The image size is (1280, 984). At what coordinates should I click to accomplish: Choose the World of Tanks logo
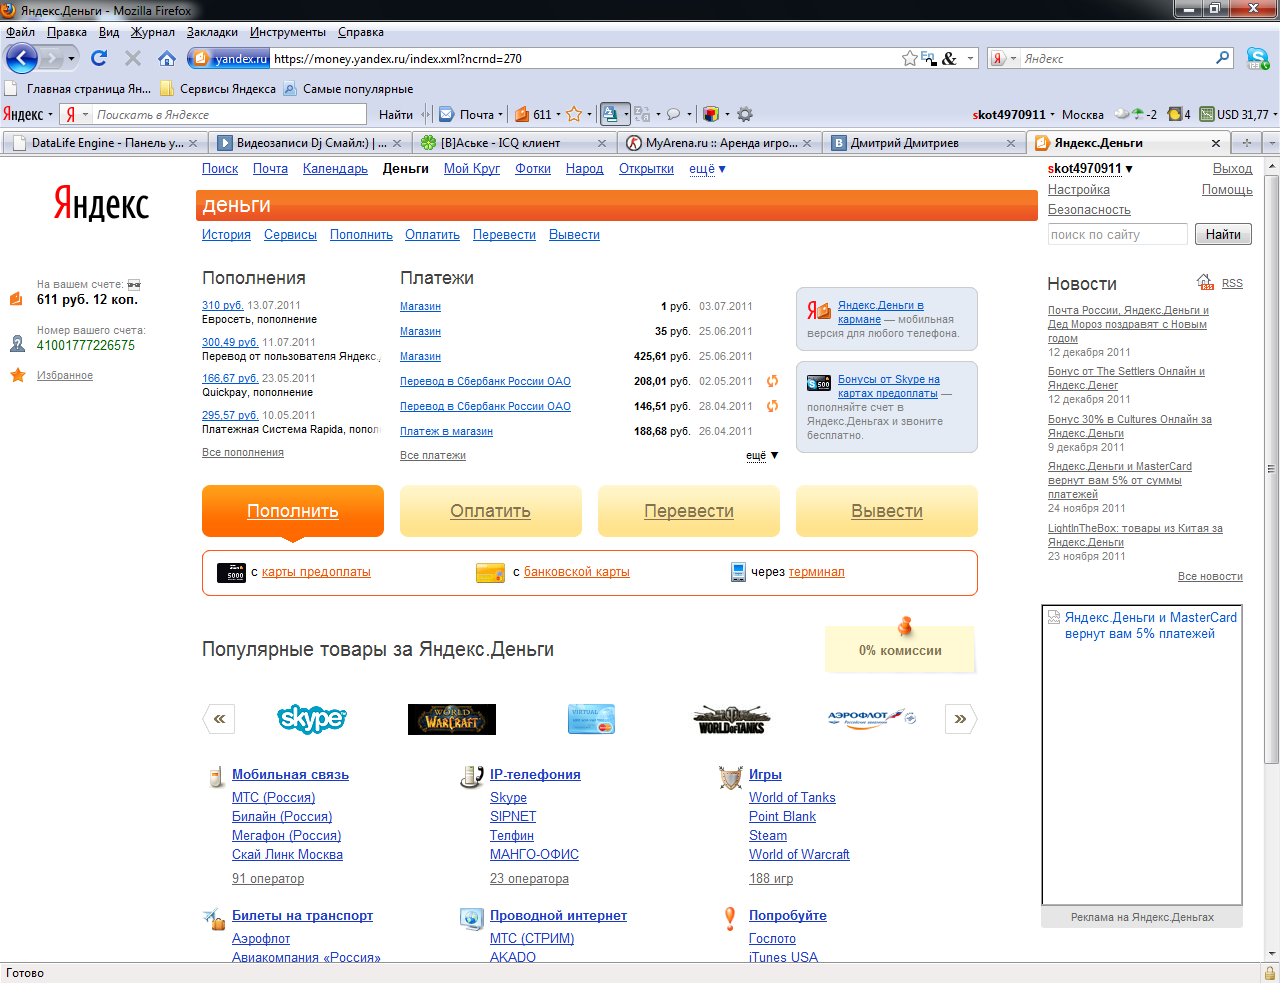[731, 719]
